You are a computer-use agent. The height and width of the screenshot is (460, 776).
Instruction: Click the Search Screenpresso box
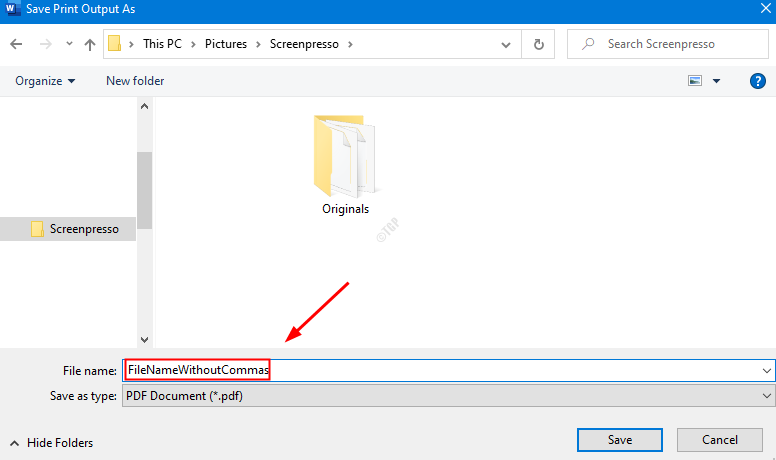(668, 44)
